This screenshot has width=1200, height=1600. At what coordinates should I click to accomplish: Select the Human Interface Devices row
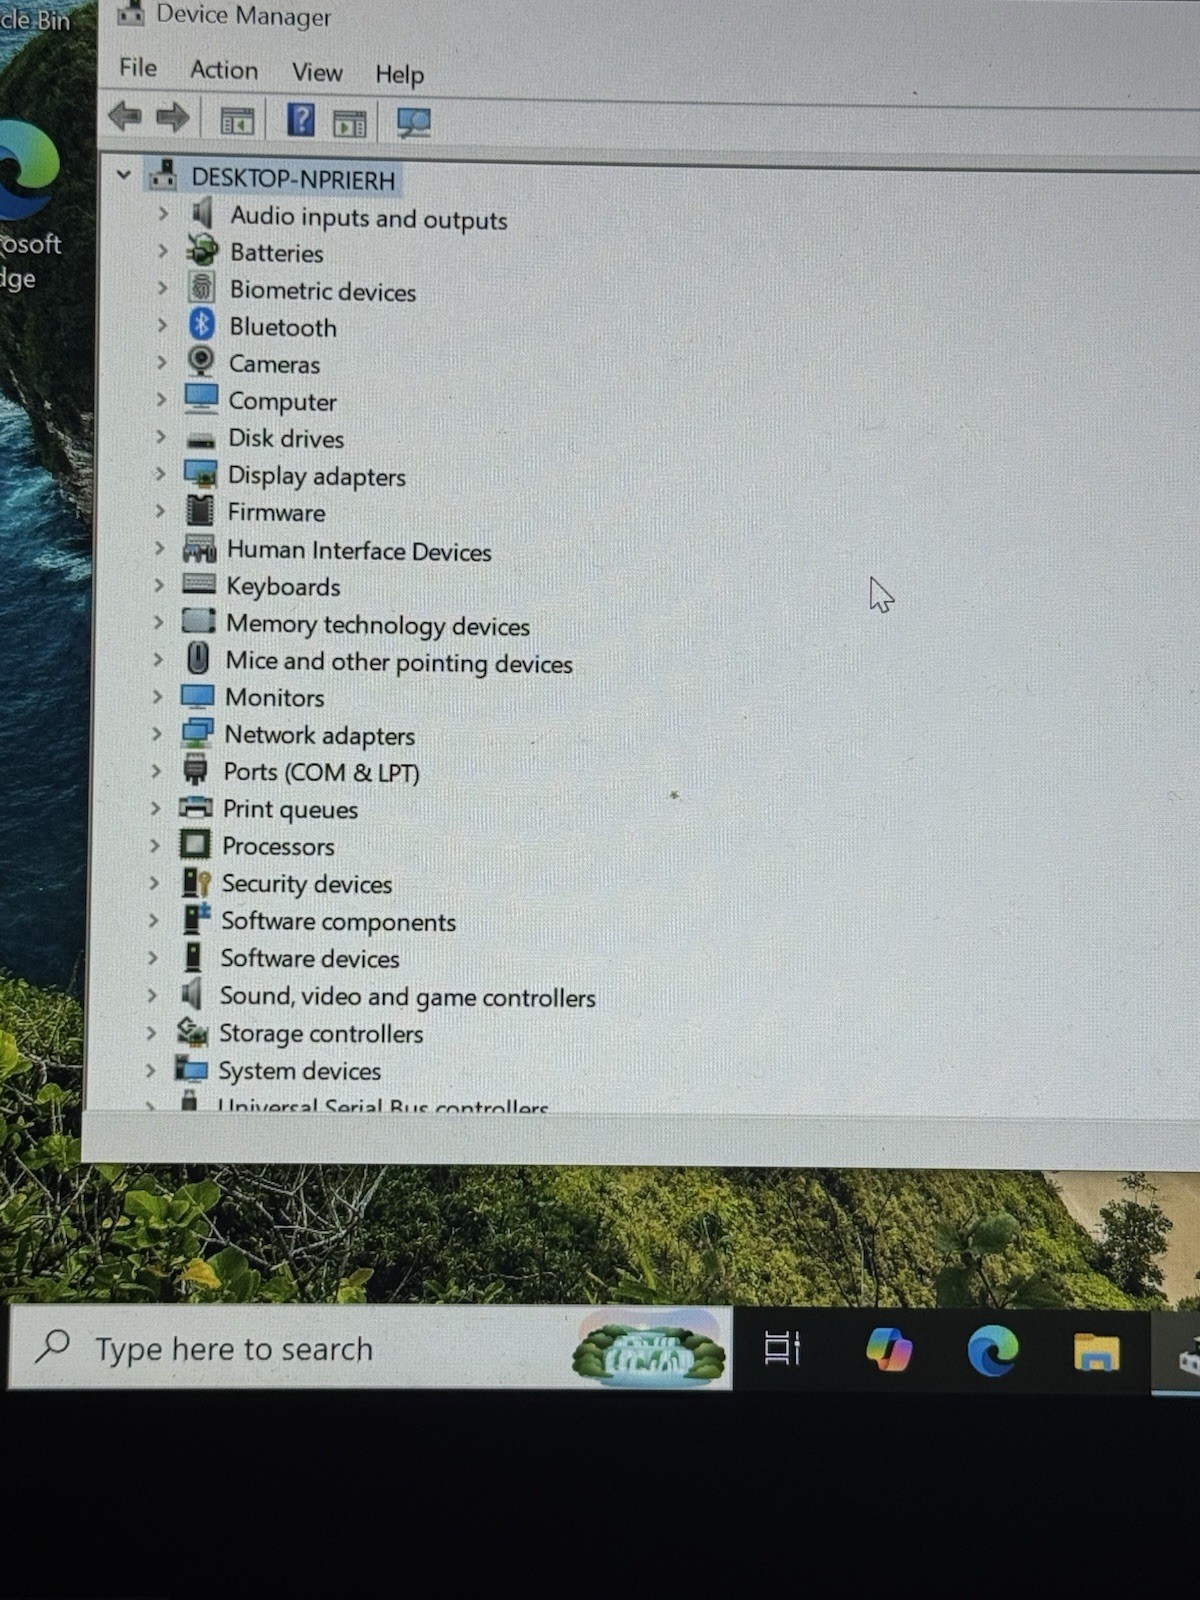(x=359, y=551)
